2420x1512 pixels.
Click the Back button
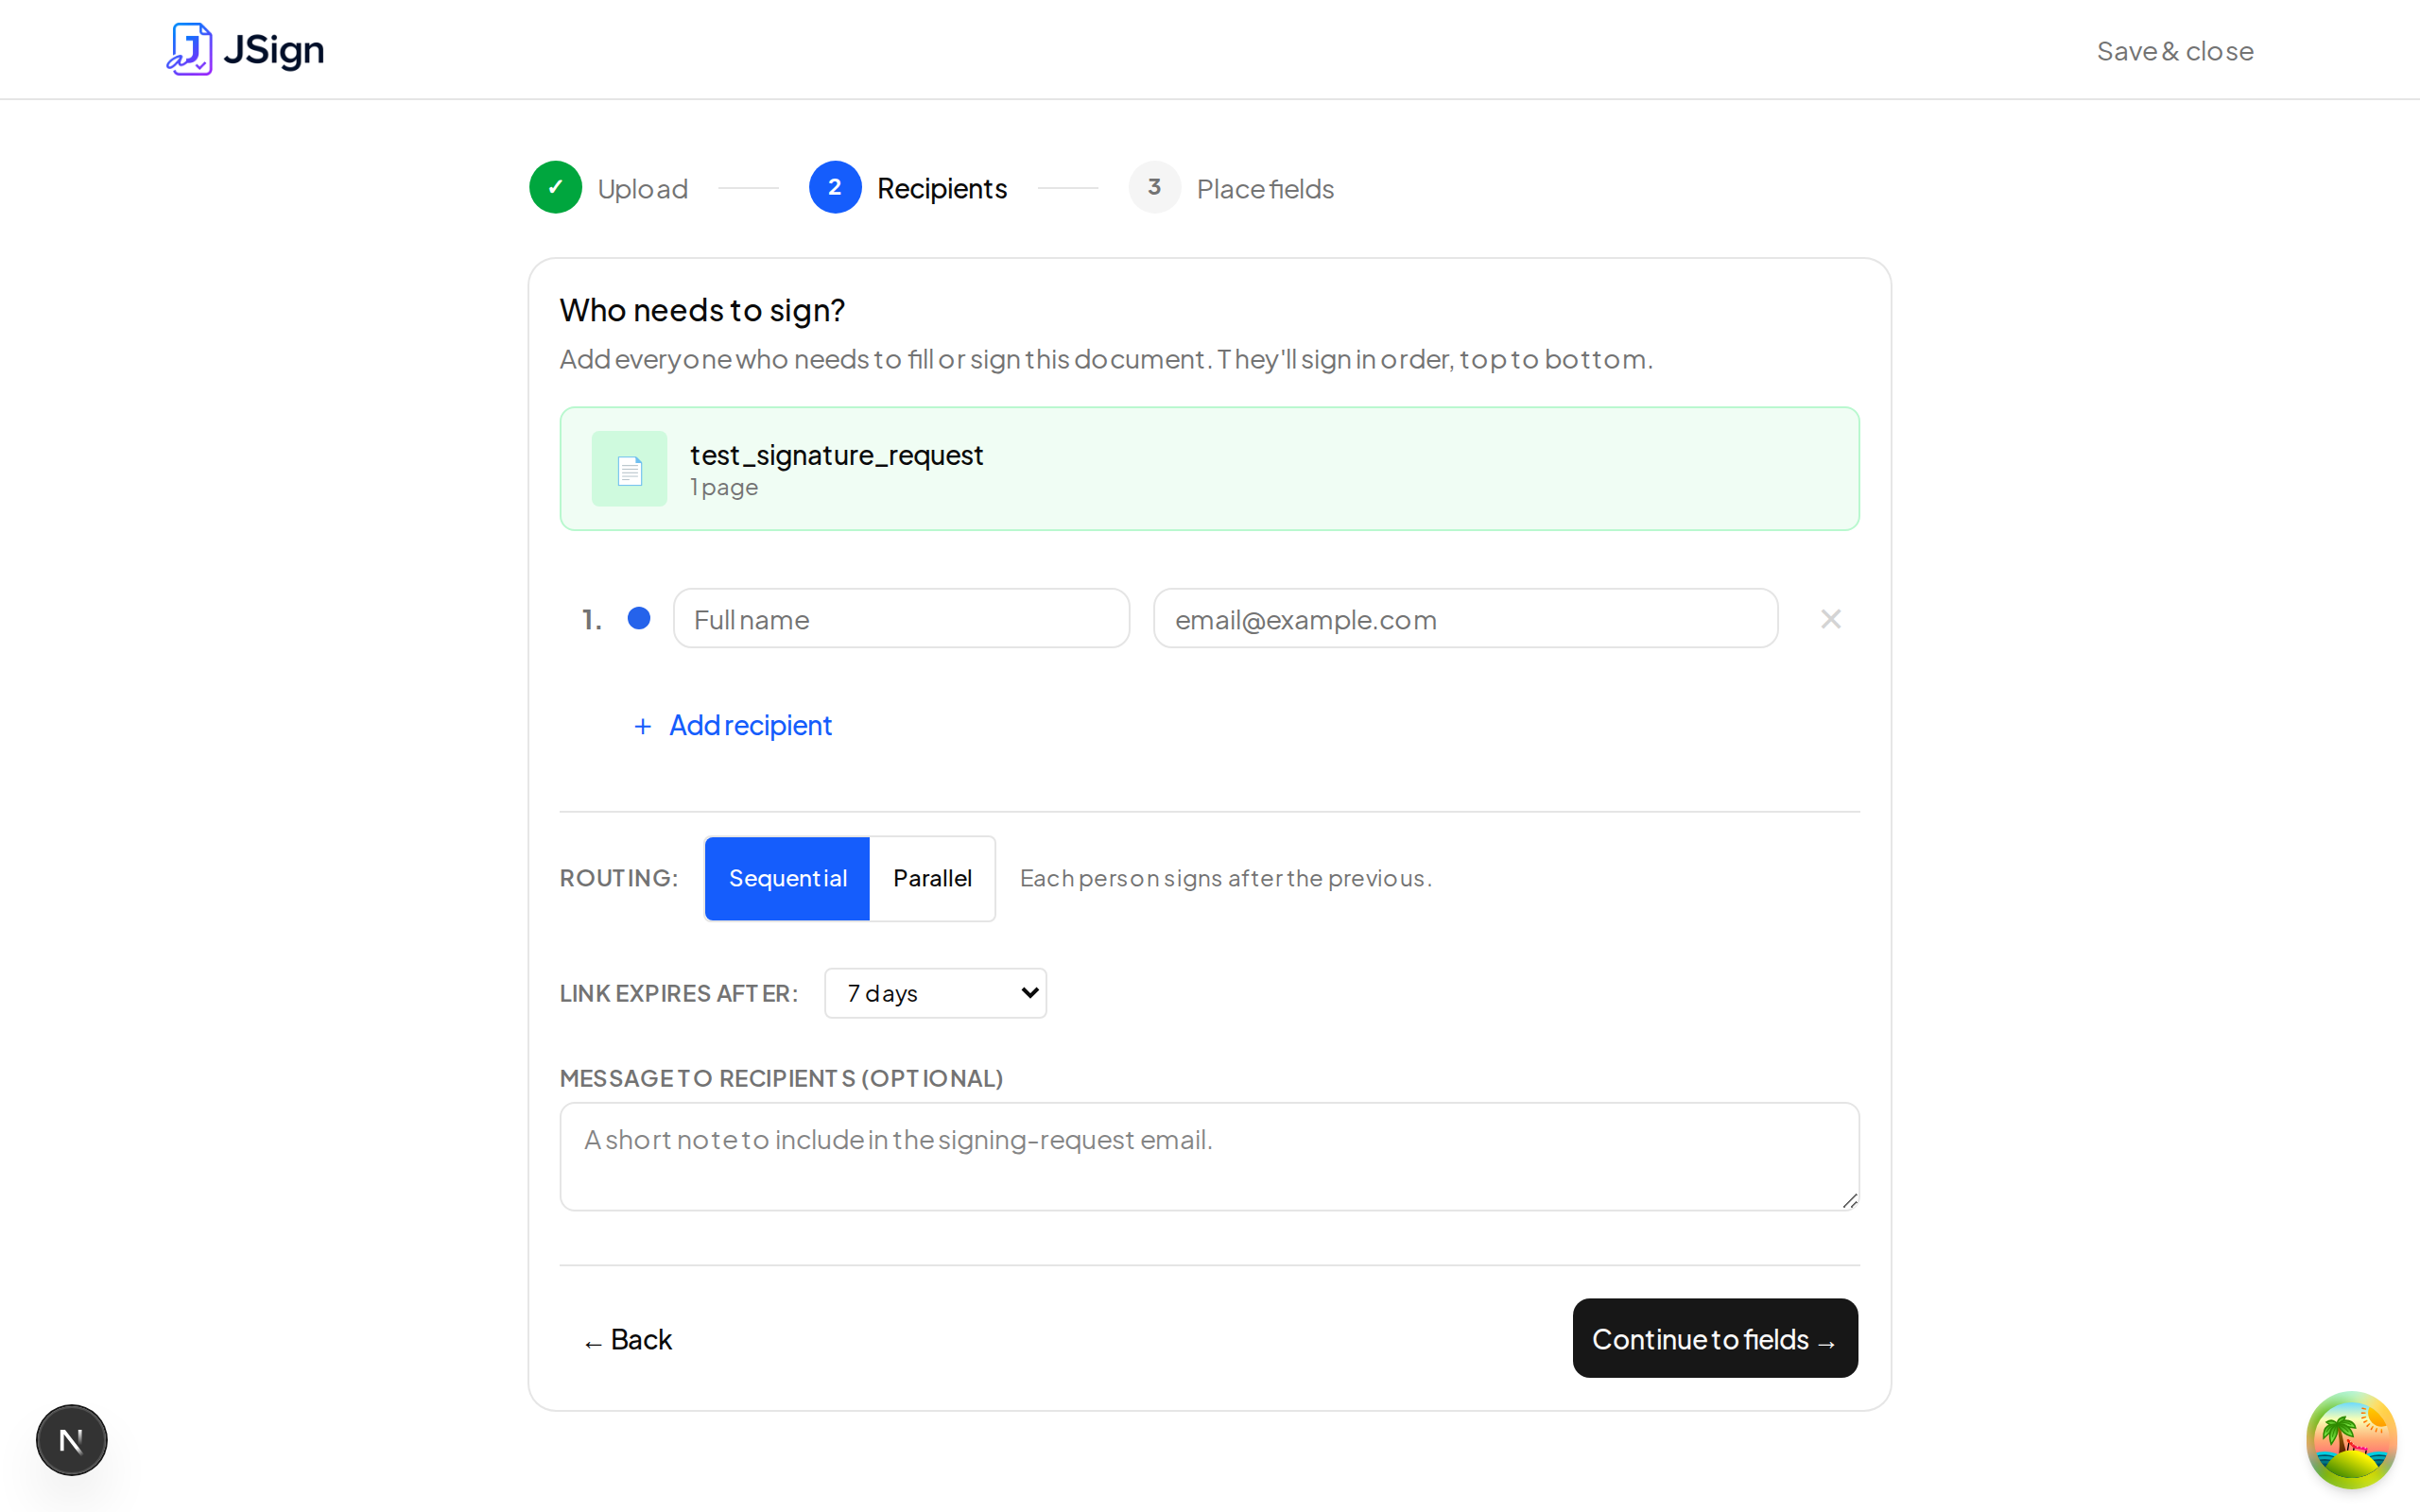[628, 1339]
